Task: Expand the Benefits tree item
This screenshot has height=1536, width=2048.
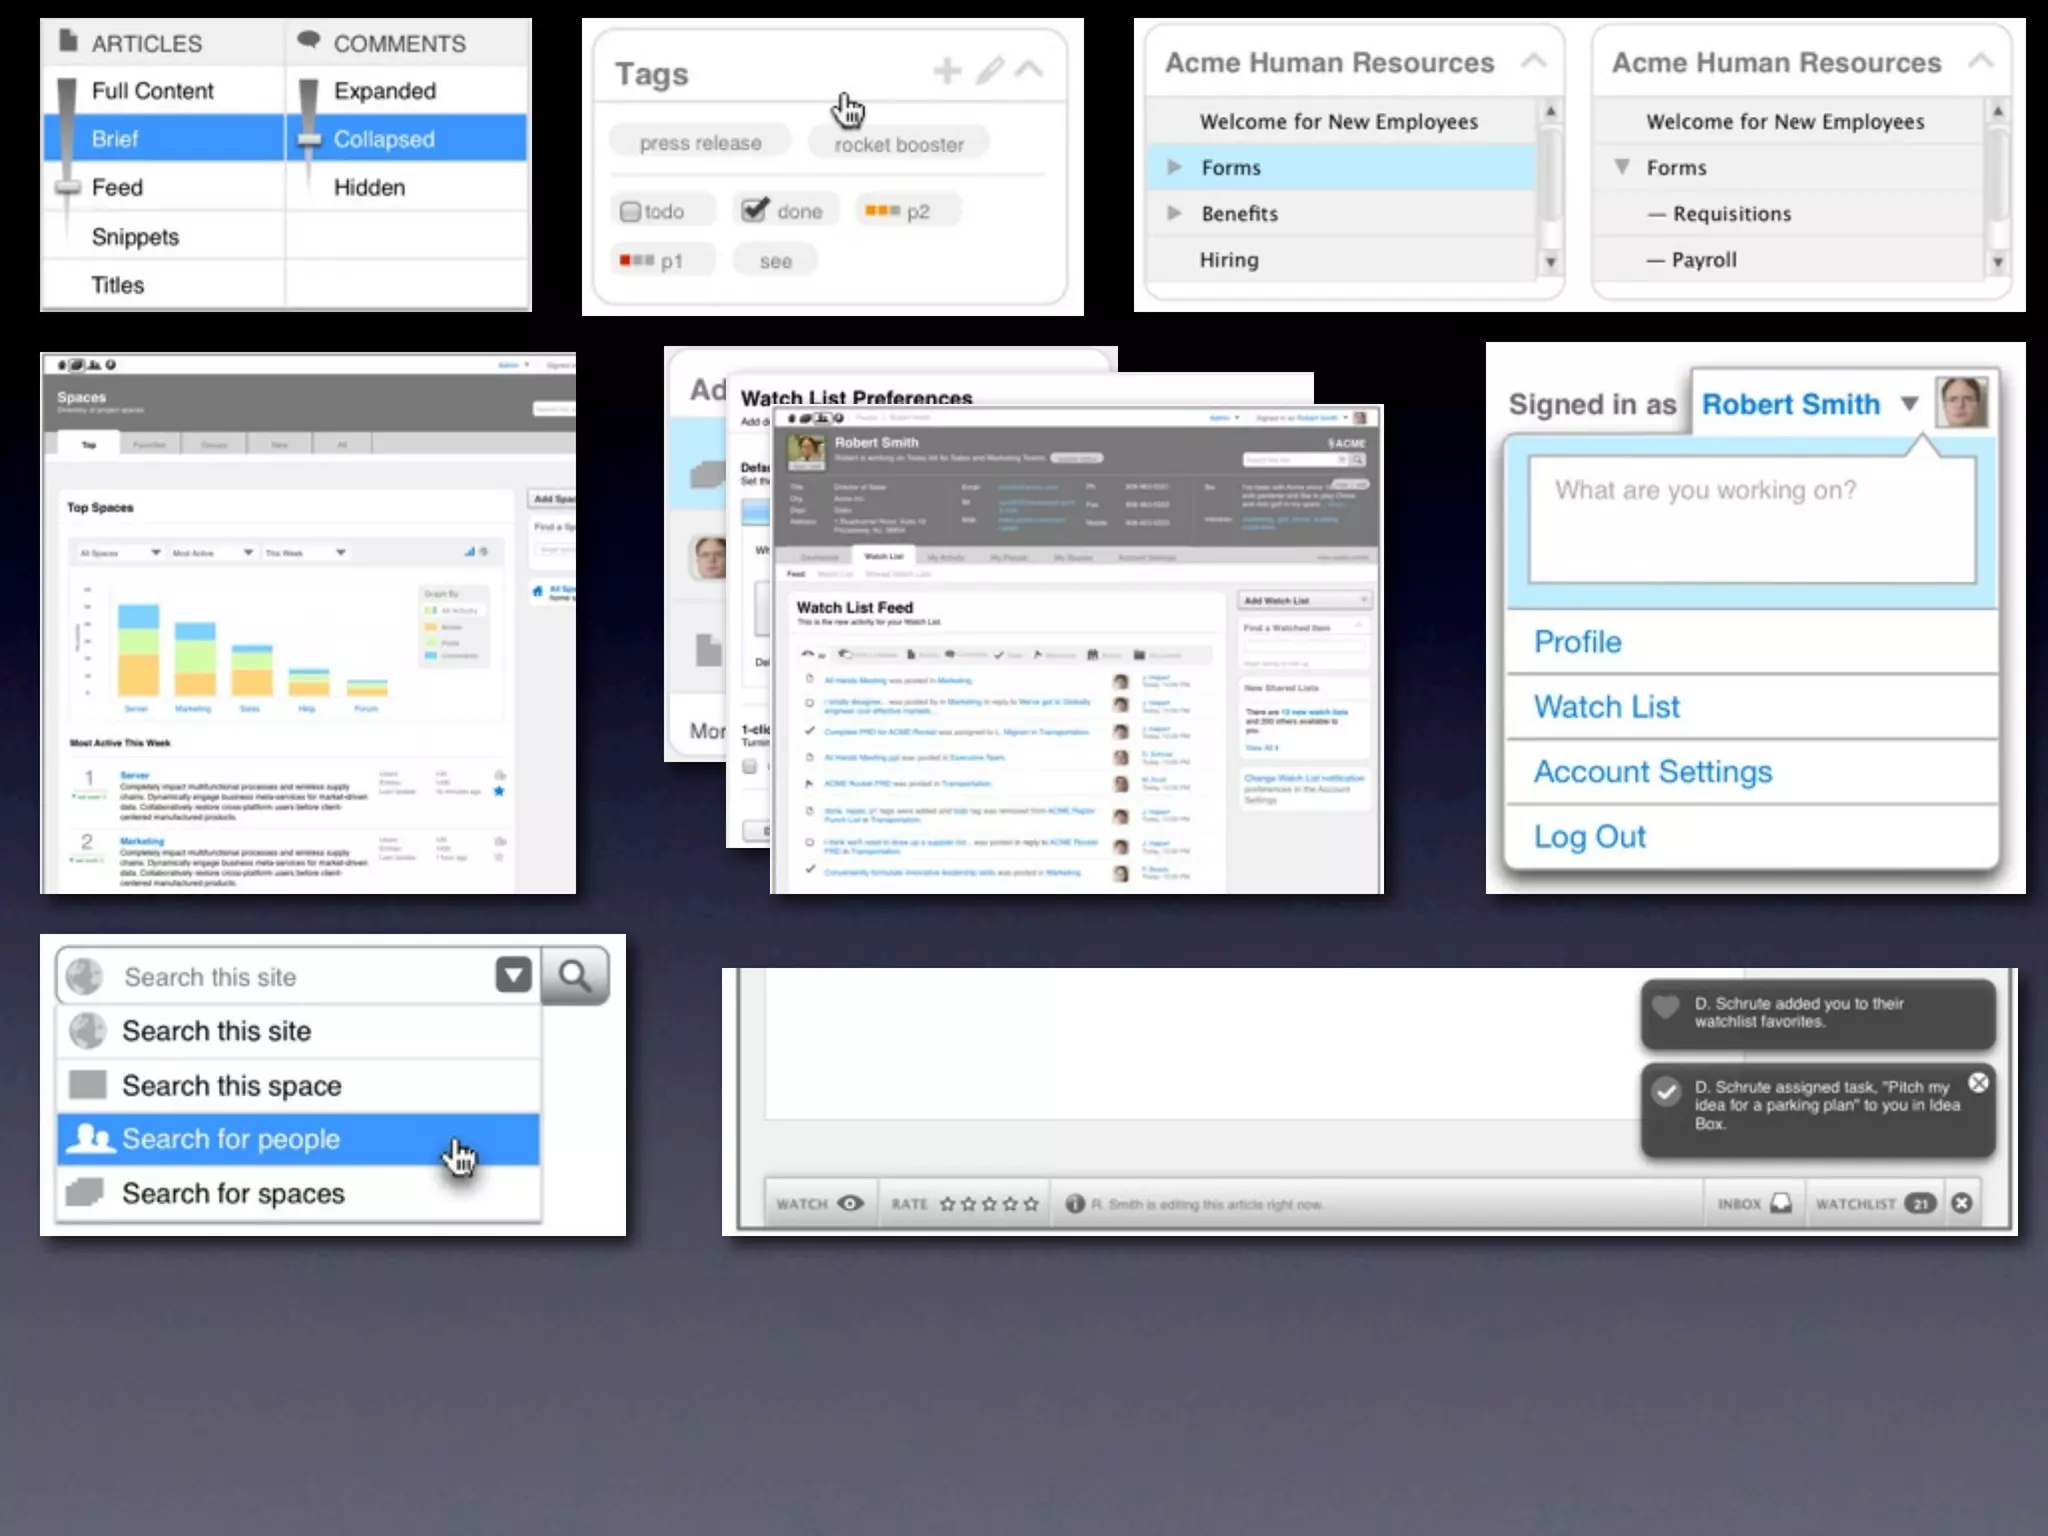Action: [1175, 213]
